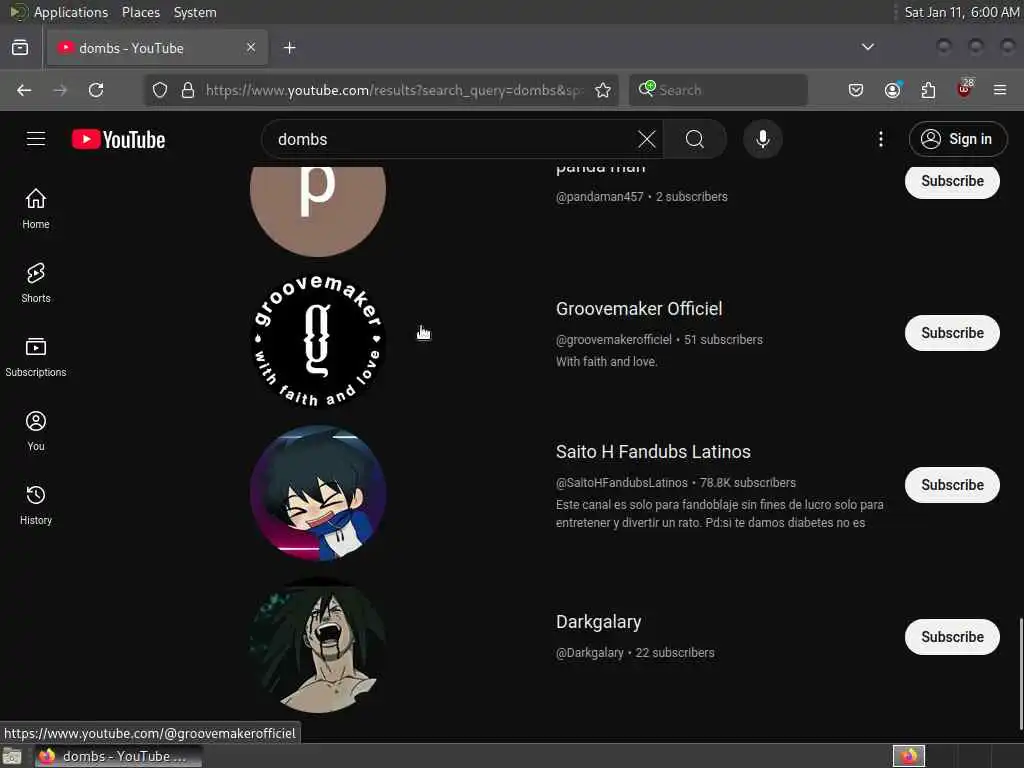Open the Pocket save icon
This screenshot has height=768, width=1024.
click(x=856, y=90)
